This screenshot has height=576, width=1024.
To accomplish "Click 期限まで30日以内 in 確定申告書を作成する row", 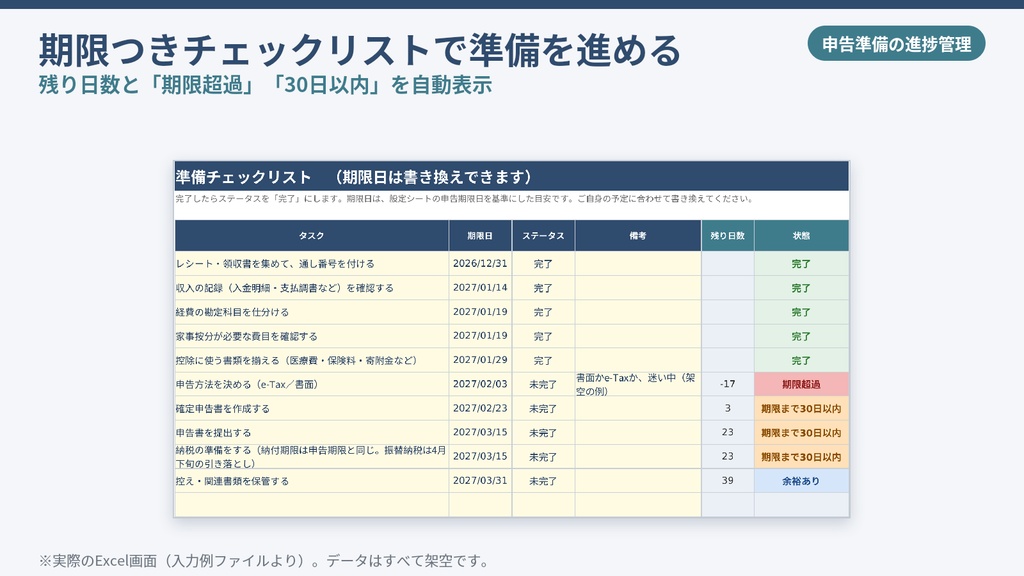I will [801, 409].
